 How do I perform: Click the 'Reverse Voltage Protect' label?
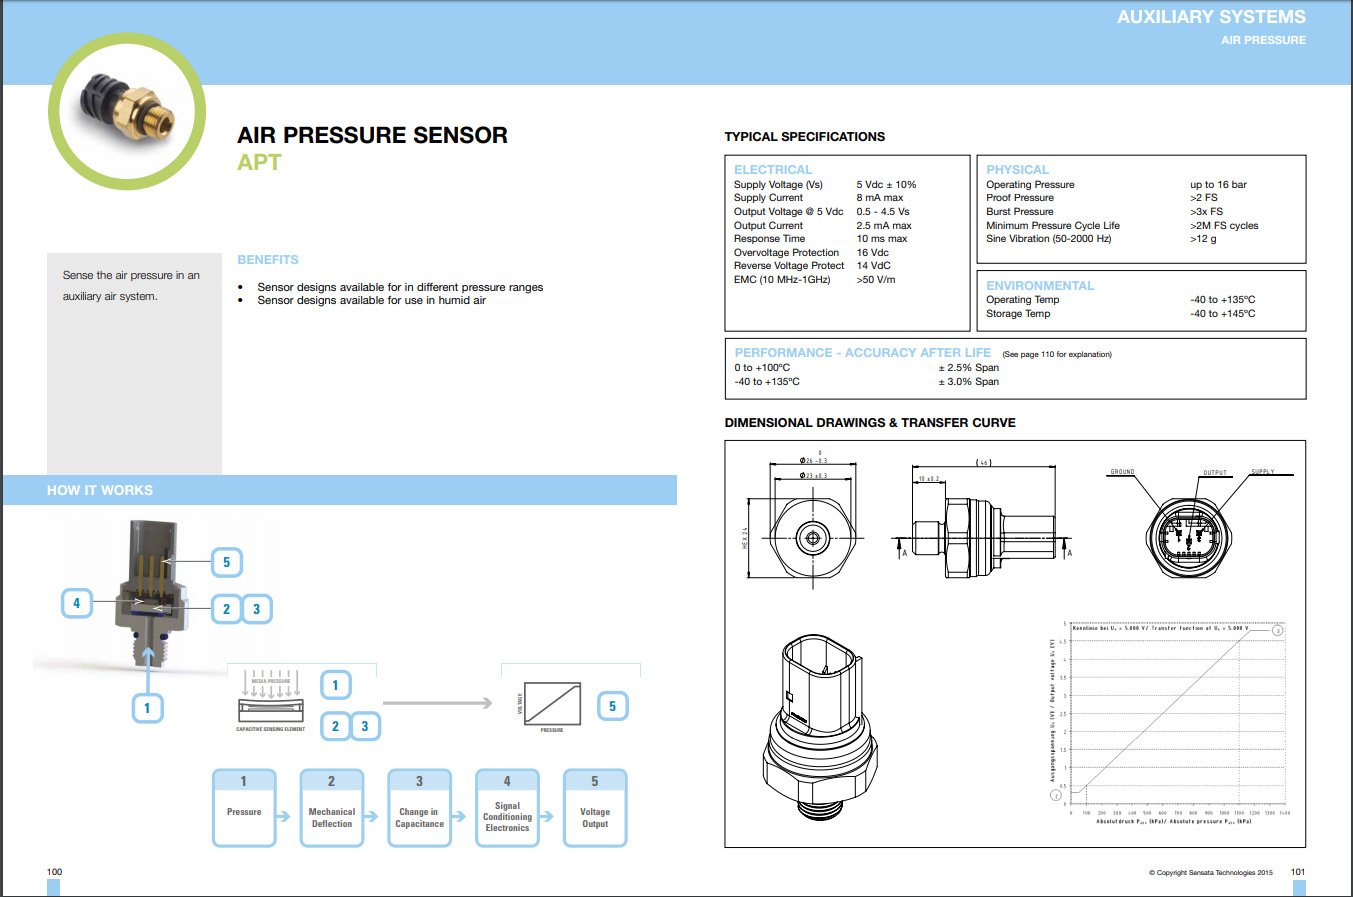(x=789, y=266)
